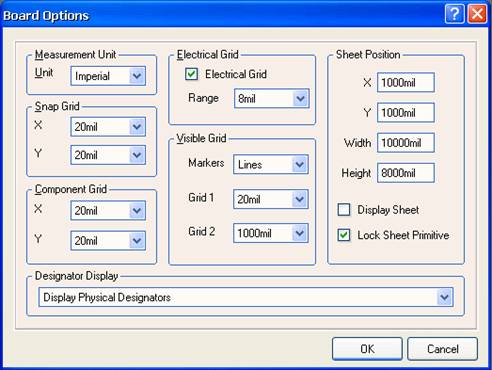Disable the Electrical Grid checkbox
This screenshot has width=492, height=370.
(191, 74)
